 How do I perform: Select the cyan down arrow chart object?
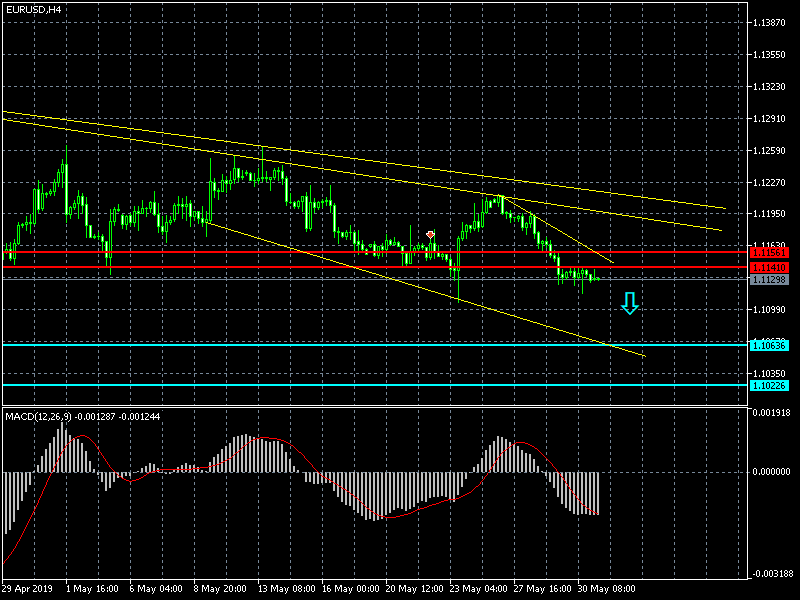pyautogui.click(x=630, y=303)
